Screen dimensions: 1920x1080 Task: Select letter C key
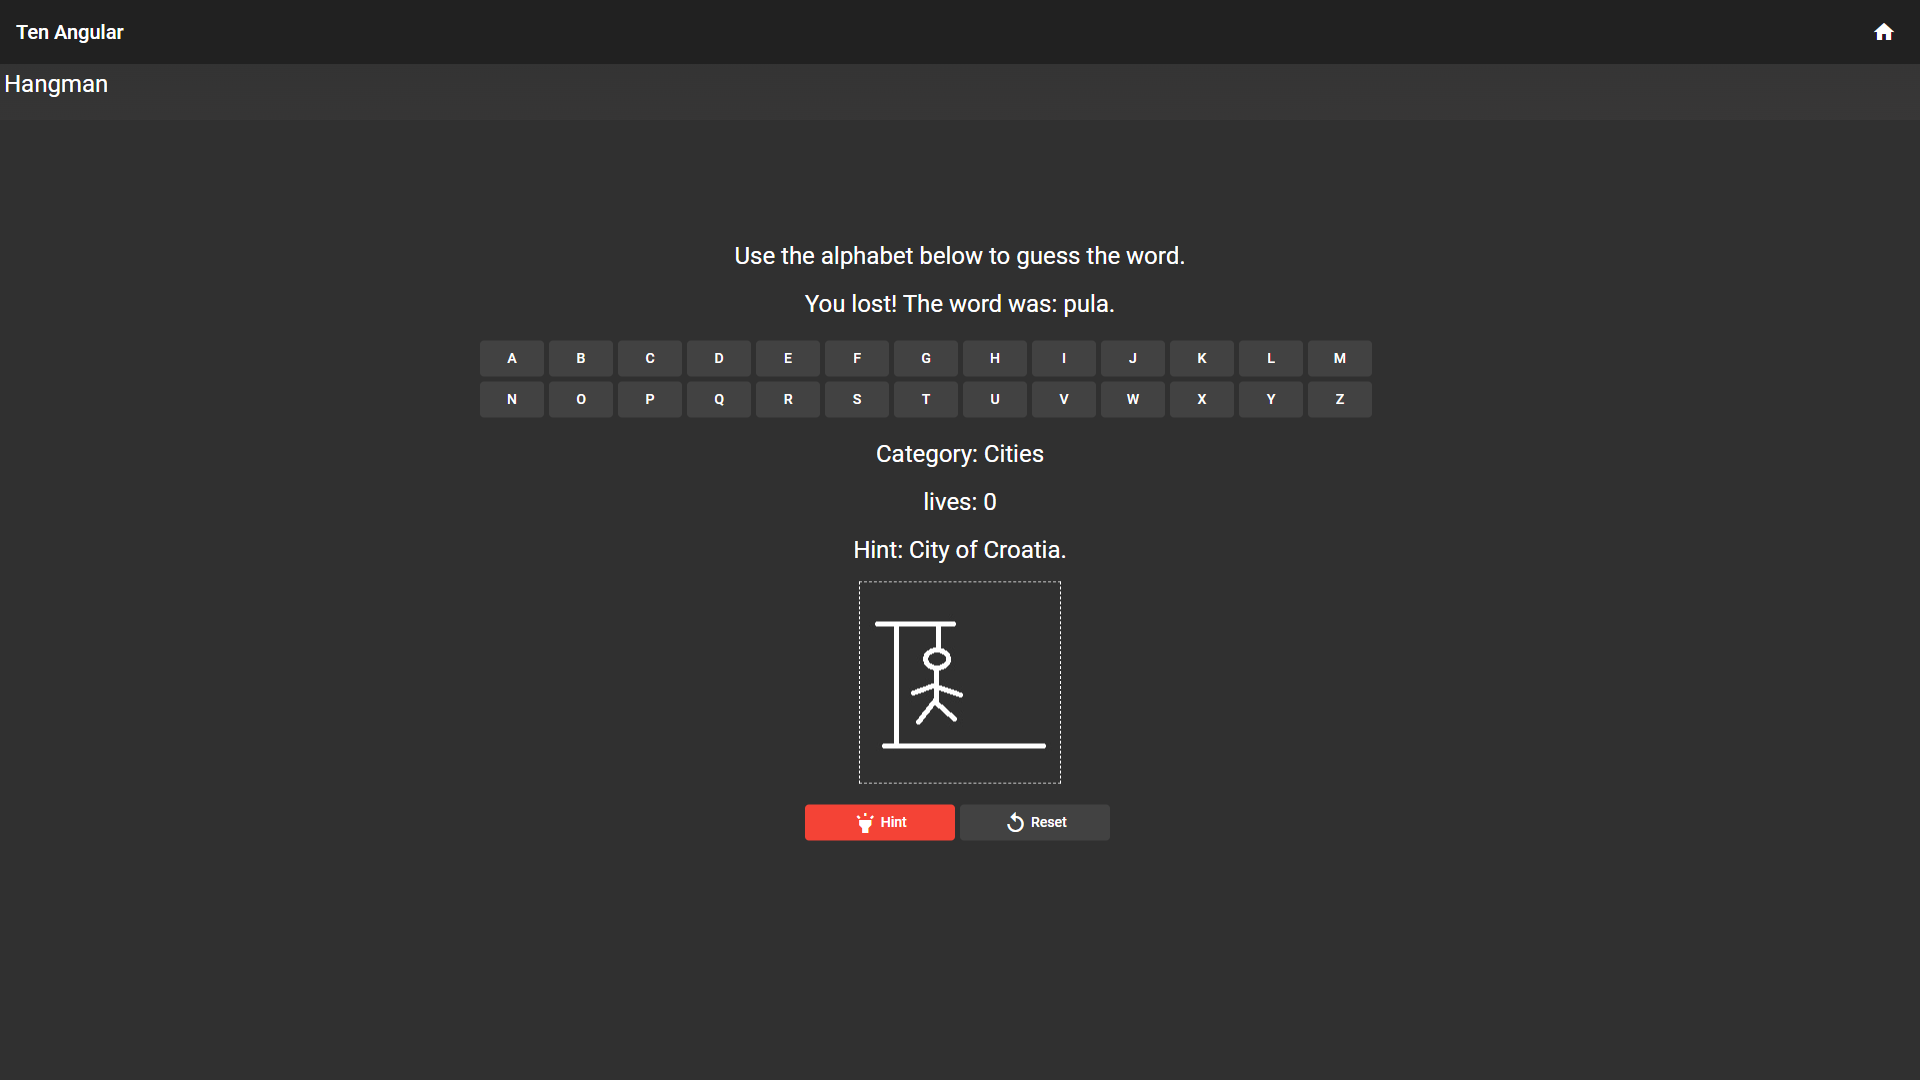[x=650, y=358]
